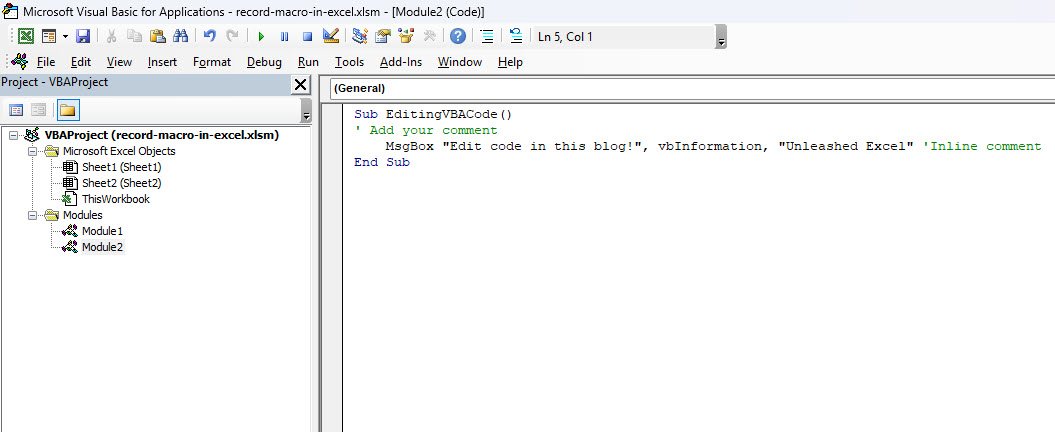Toggle Design Mode icon
1055x432 pixels.
[330, 36]
